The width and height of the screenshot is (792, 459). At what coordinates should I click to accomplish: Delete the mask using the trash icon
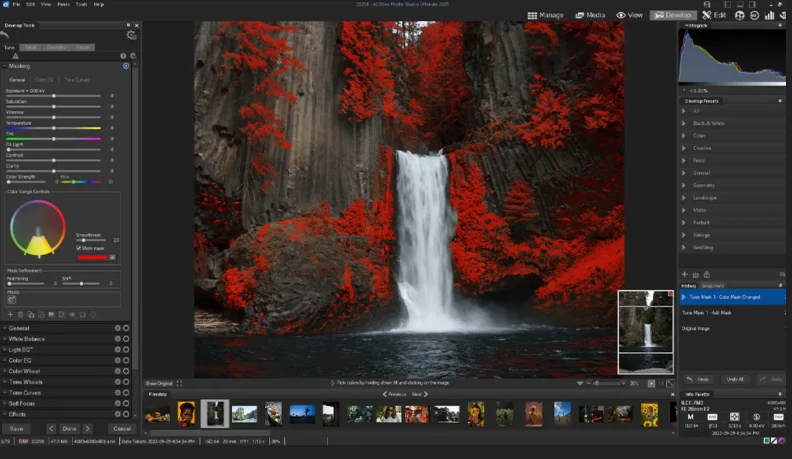[20, 315]
